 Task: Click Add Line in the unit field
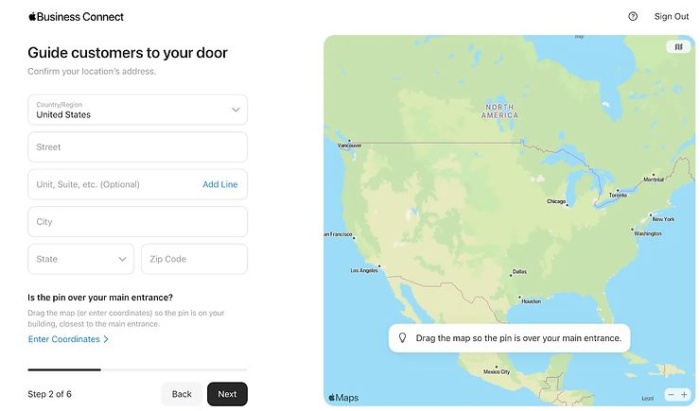[x=220, y=184]
